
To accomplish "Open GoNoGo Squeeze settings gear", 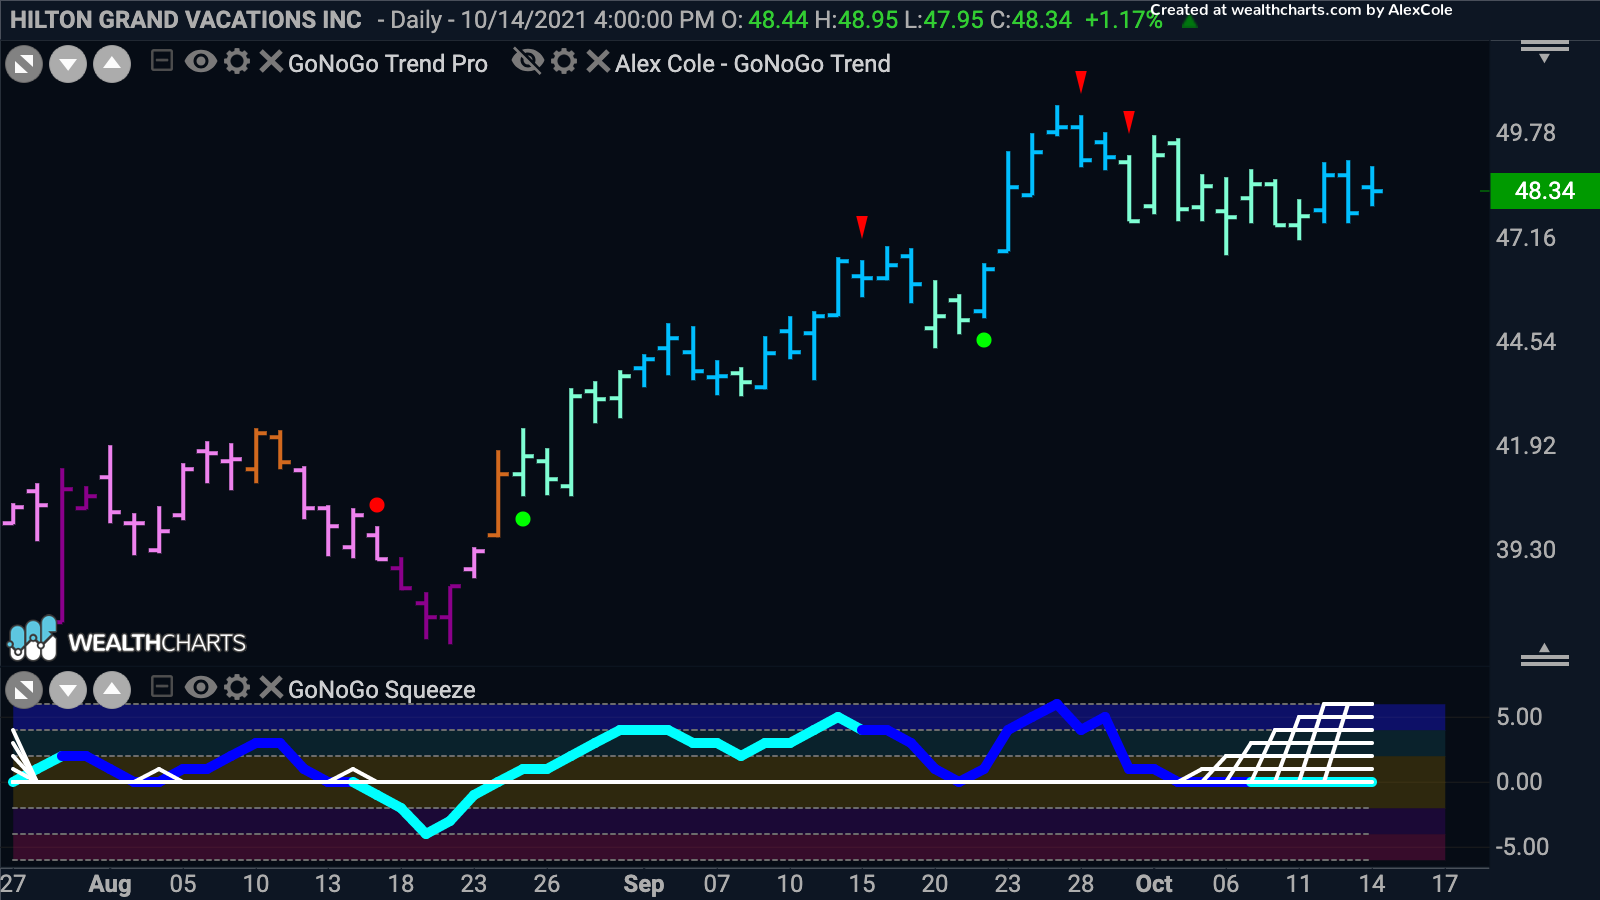I will [237, 687].
